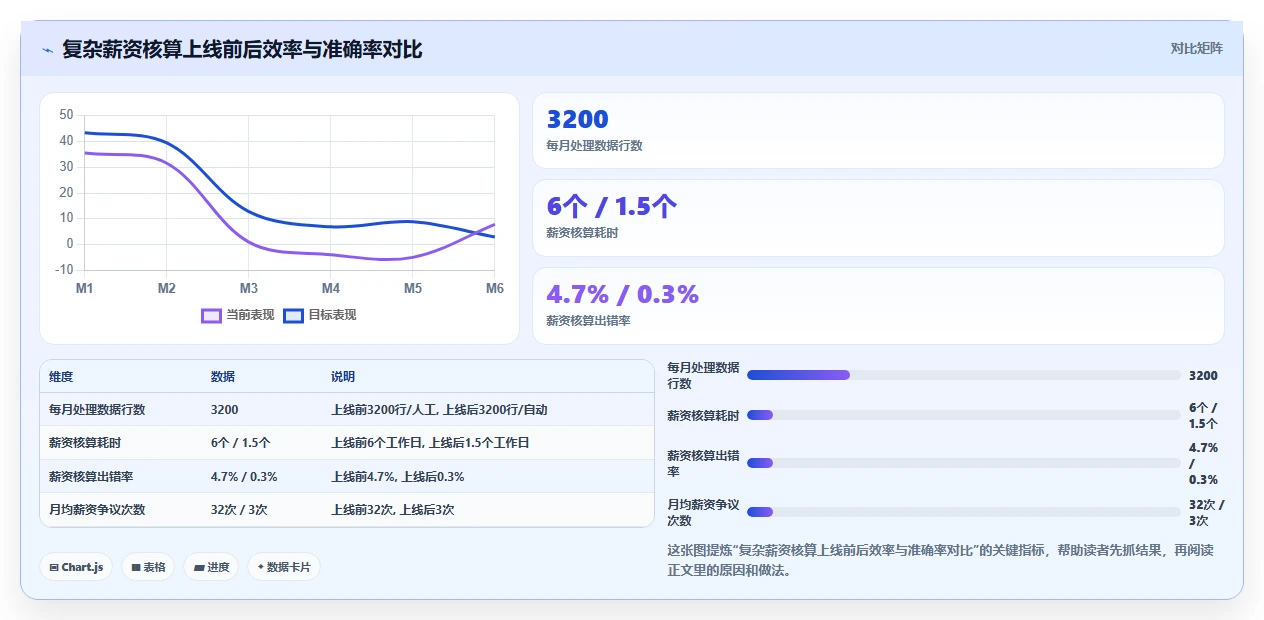This screenshot has height=620, width=1264.
Task: Click the 薪资核算耗时 progress bar
Action: click(x=964, y=415)
